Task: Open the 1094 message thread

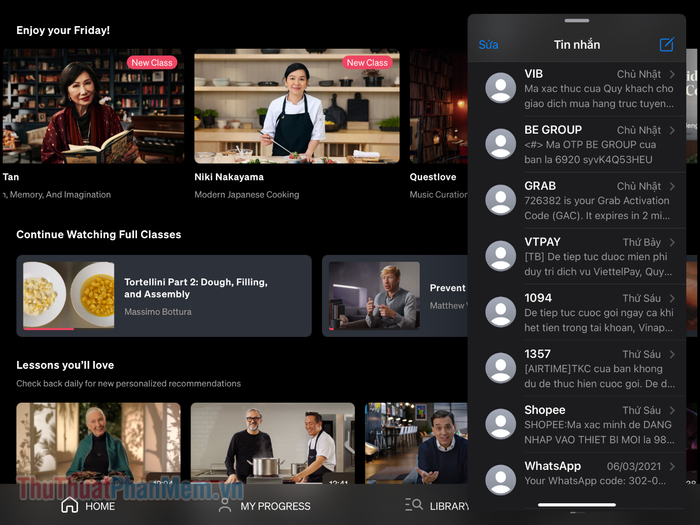Action: coord(577,312)
